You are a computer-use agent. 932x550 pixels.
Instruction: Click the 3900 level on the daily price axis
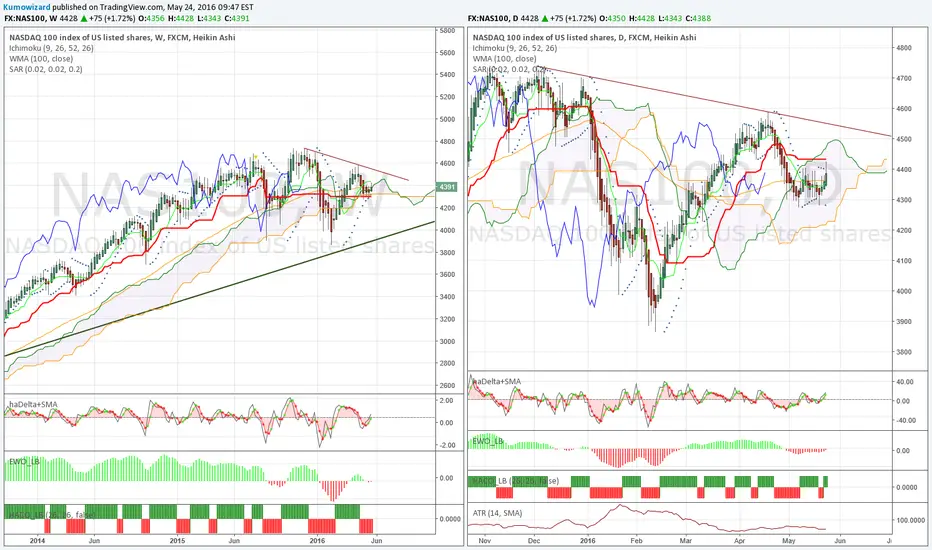click(x=903, y=322)
